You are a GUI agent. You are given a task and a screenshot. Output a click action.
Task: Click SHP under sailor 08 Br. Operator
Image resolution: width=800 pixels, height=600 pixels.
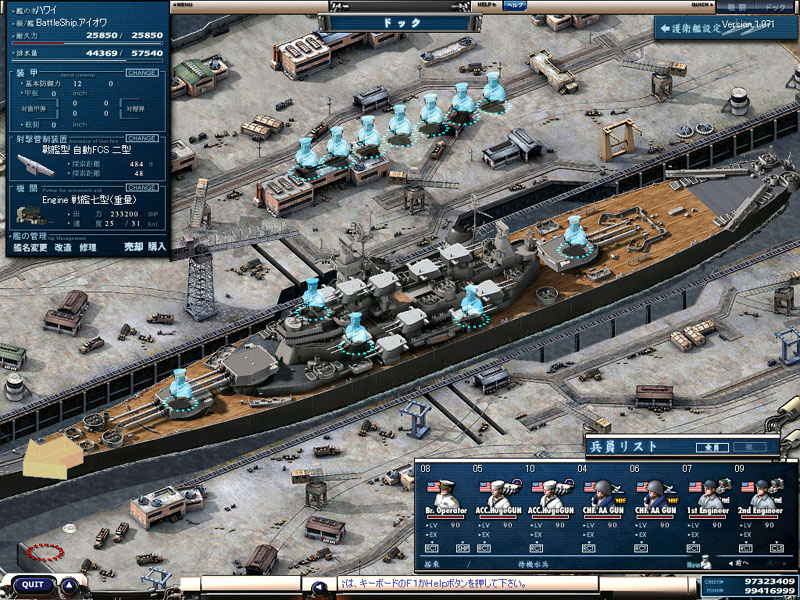pyautogui.click(x=462, y=548)
